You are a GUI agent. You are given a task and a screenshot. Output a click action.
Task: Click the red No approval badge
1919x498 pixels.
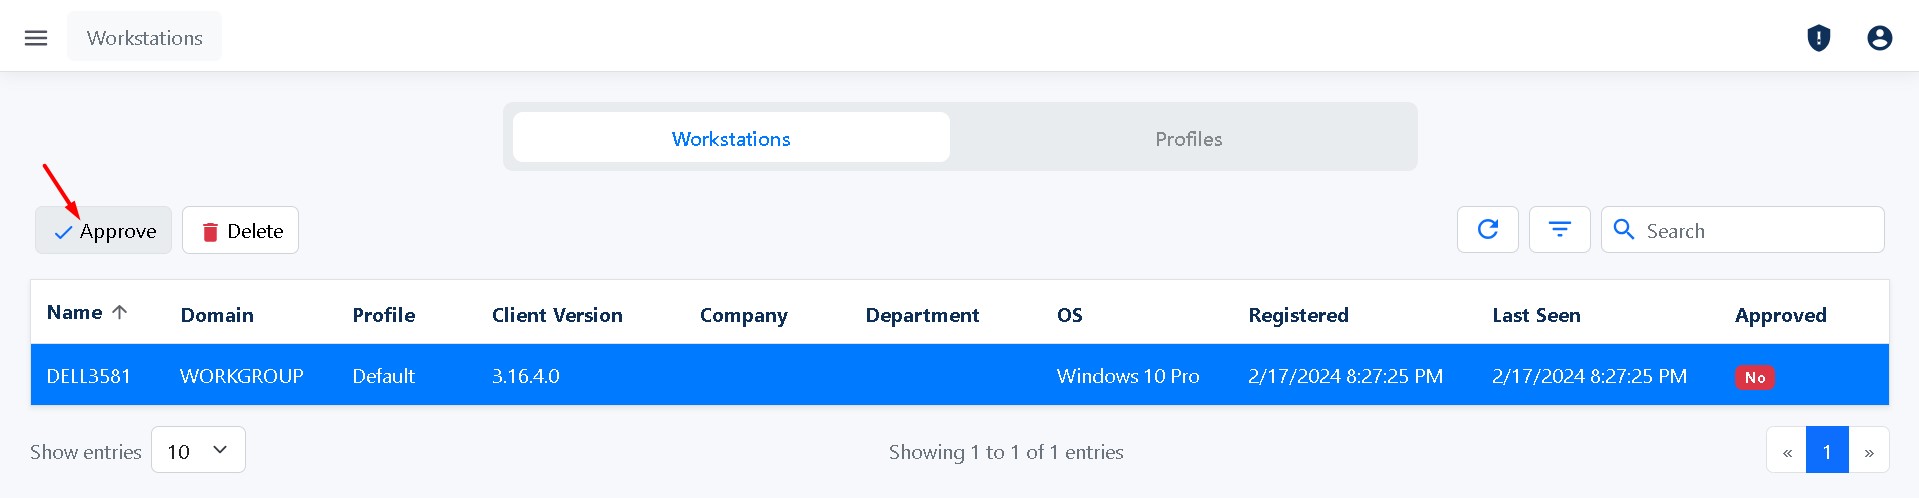[1754, 377]
